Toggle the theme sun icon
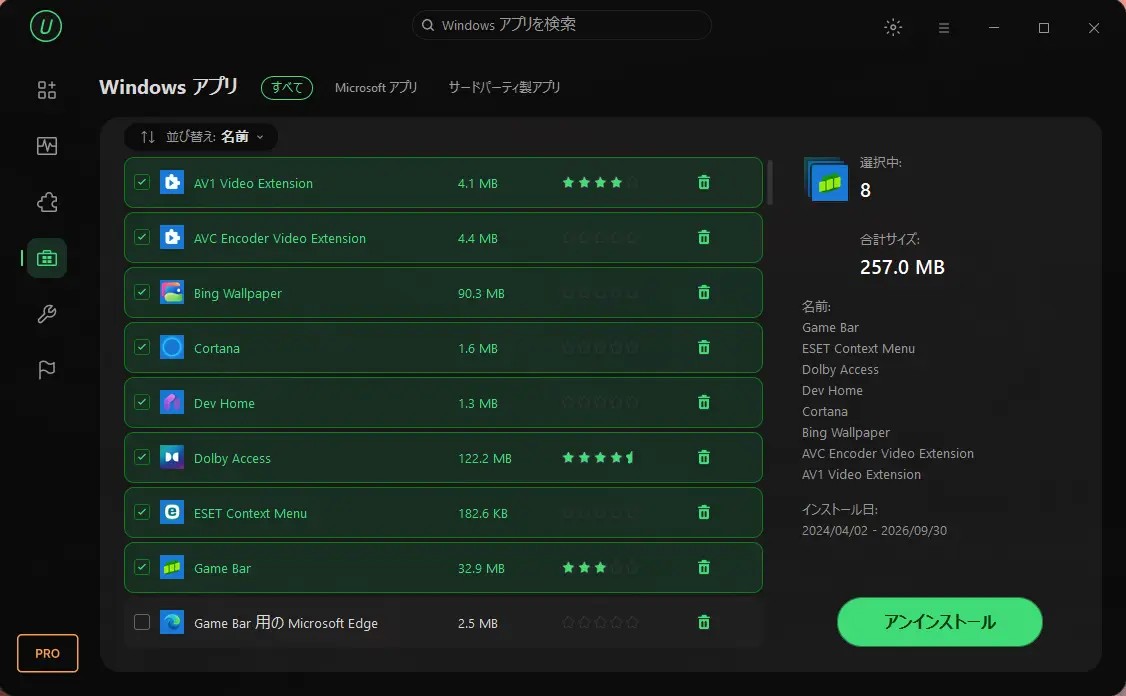The height and width of the screenshot is (696, 1126). (893, 27)
